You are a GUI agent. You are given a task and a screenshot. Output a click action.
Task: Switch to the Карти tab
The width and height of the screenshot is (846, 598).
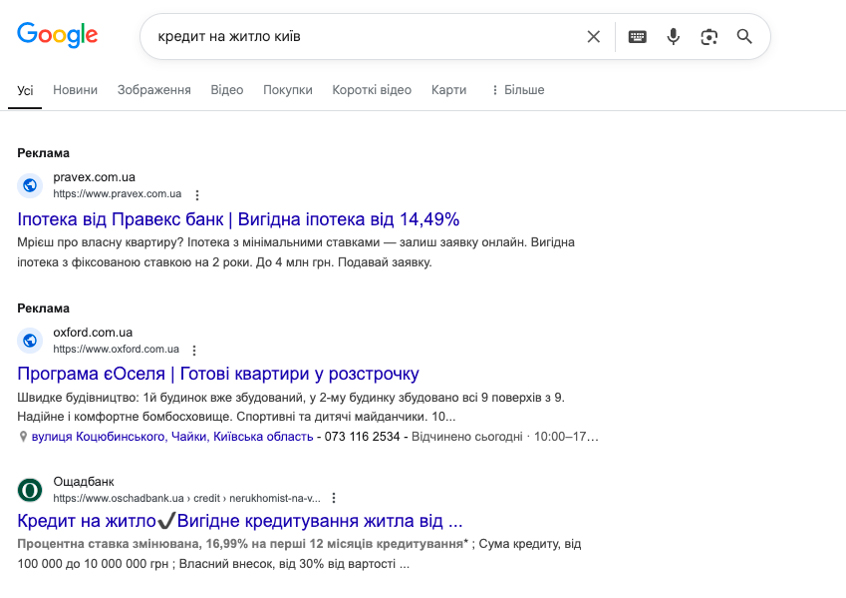(x=448, y=90)
